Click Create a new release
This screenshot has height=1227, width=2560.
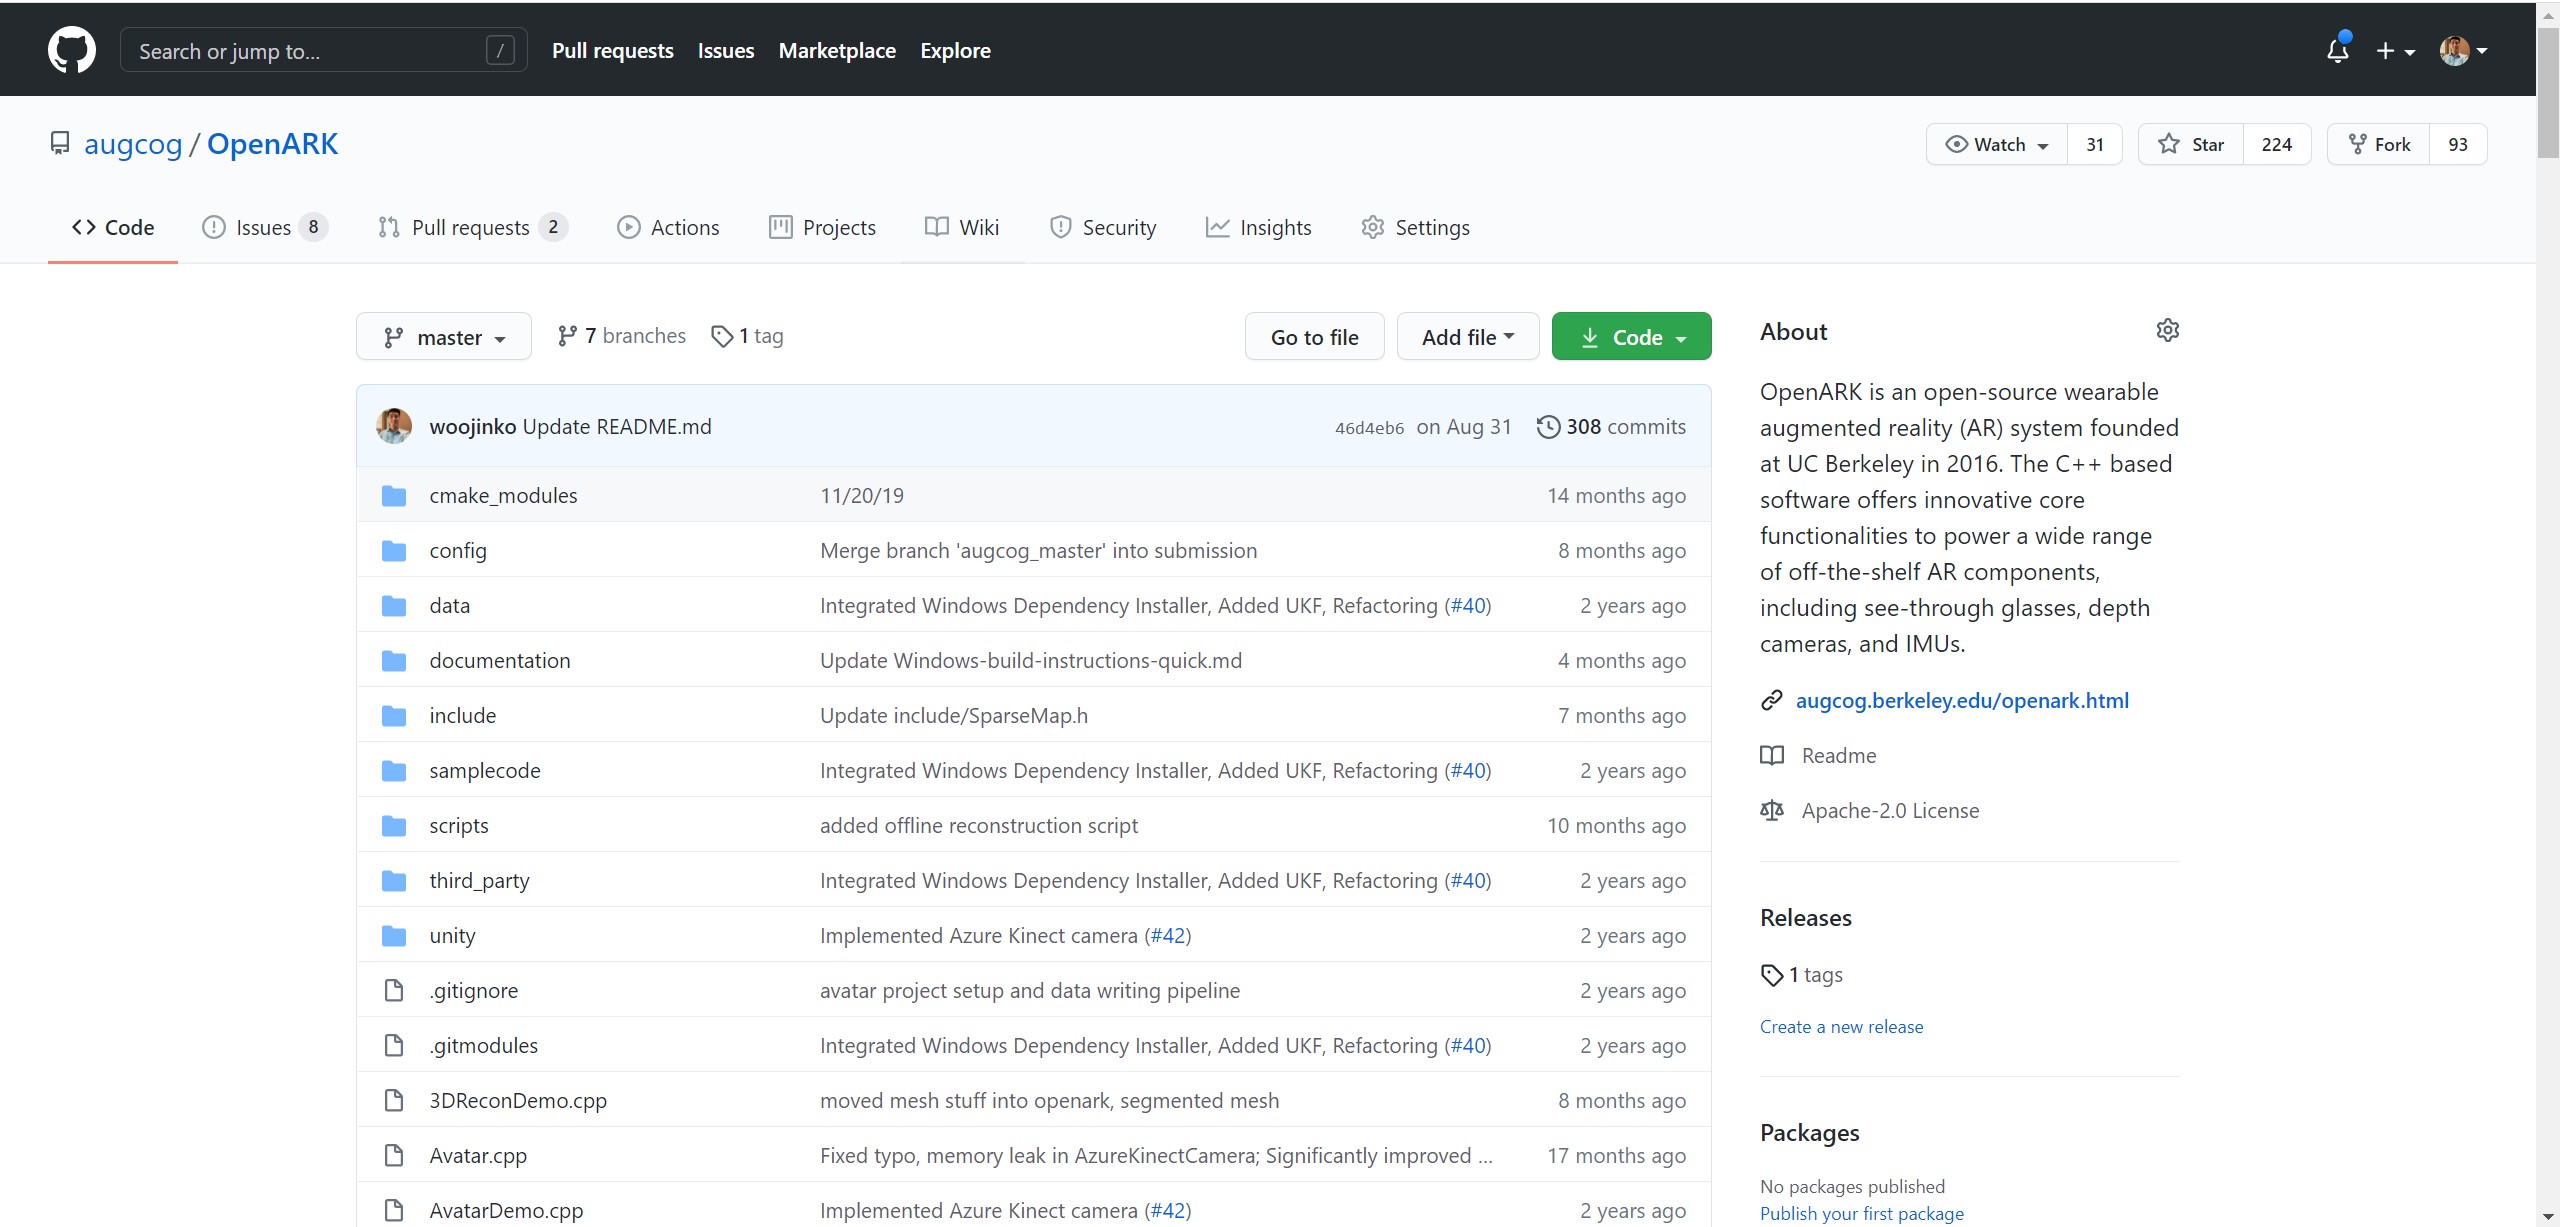pyautogui.click(x=1841, y=1027)
